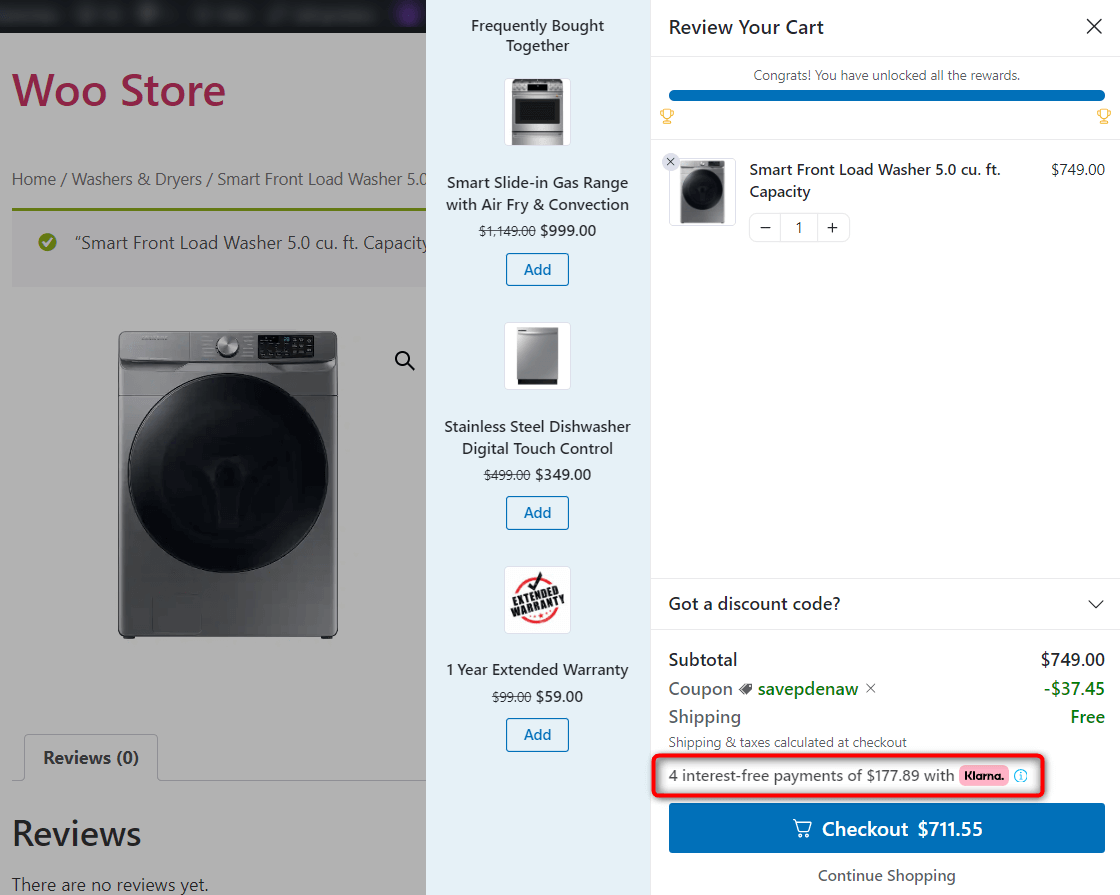Image resolution: width=1120 pixels, height=895 pixels.
Task: Open Washers & Dryers breadcrumb category
Action: (x=137, y=179)
